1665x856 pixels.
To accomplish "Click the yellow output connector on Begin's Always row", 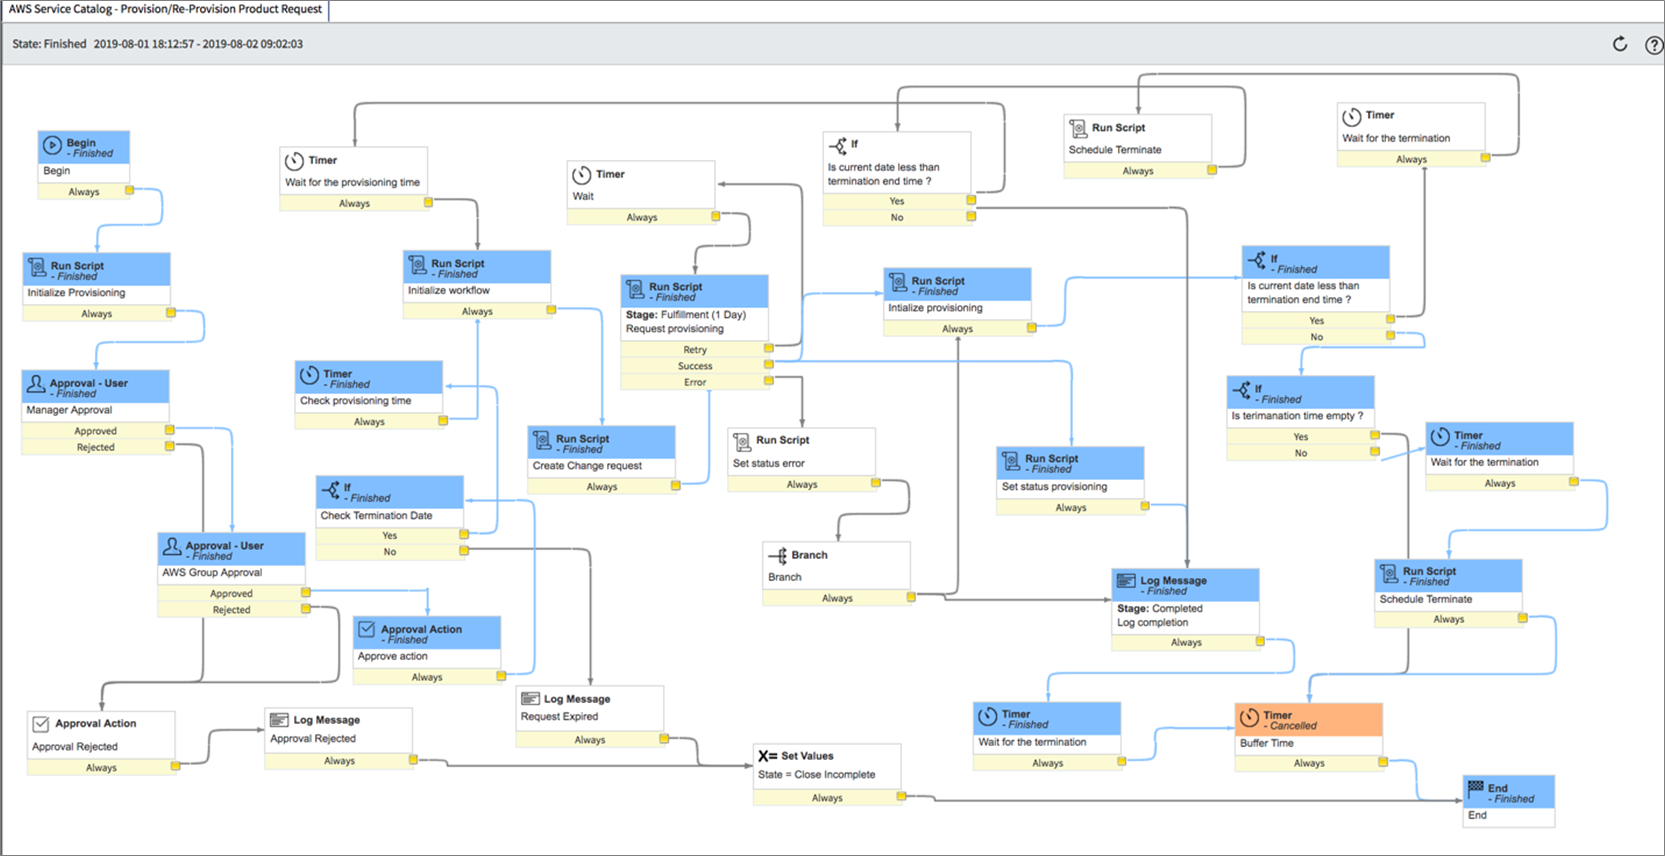I will pyautogui.click(x=129, y=190).
